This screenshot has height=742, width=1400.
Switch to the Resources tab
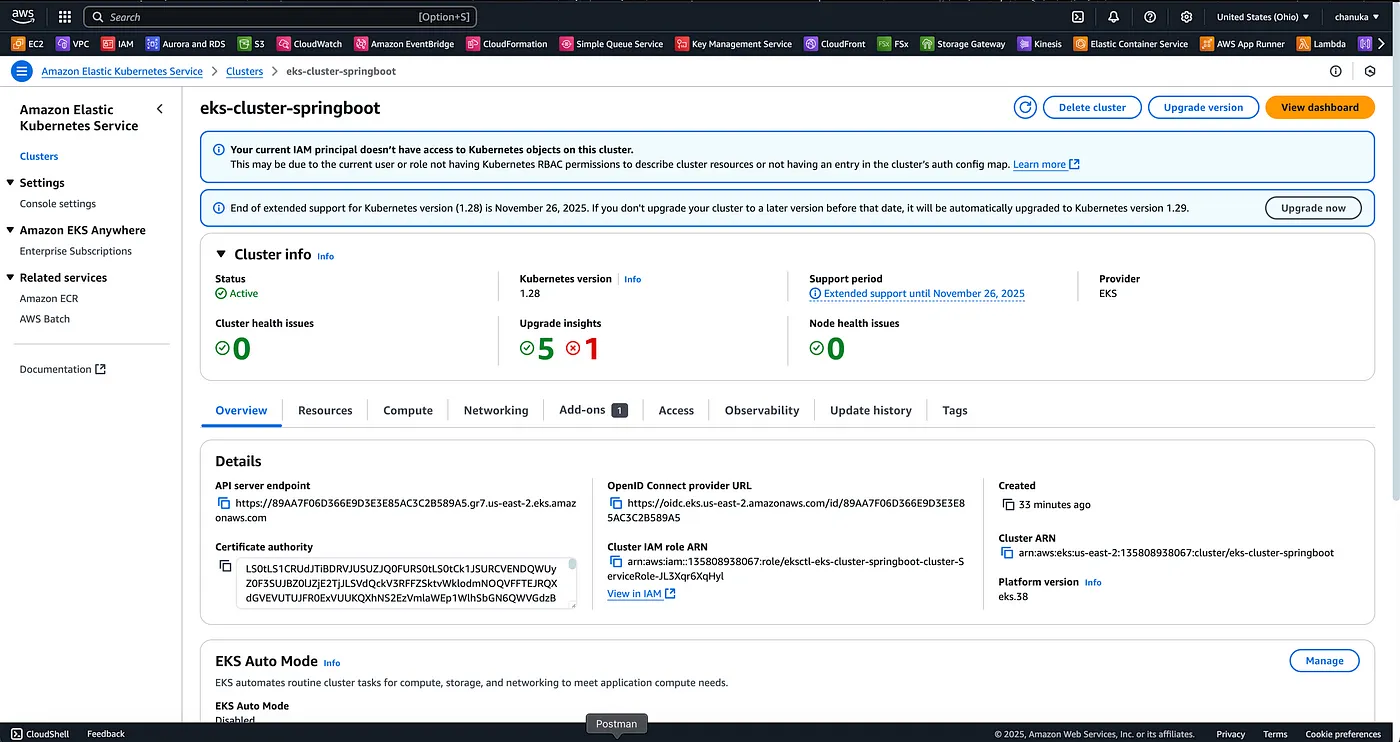tap(325, 410)
